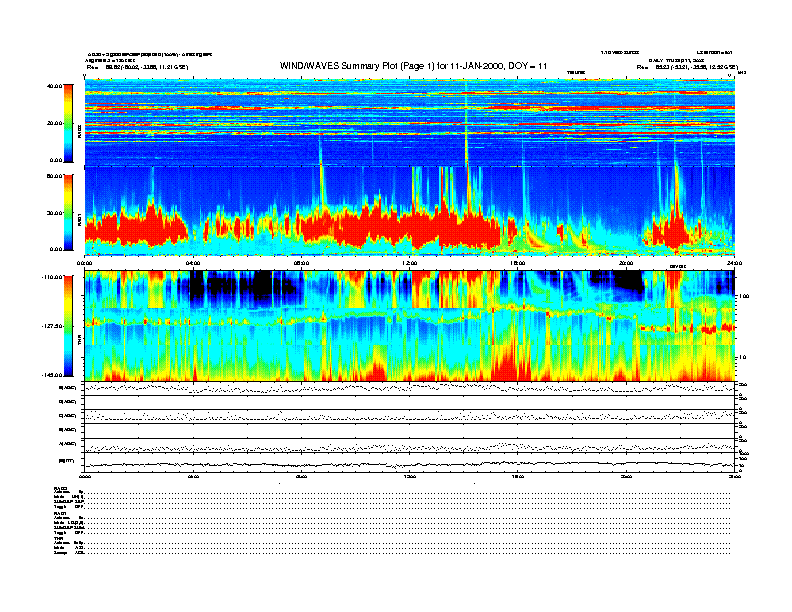Viewport: 792px width, 612px height.
Task: Click the 04:00 tick label under RAD1 panel
Action: click(193, 263)
